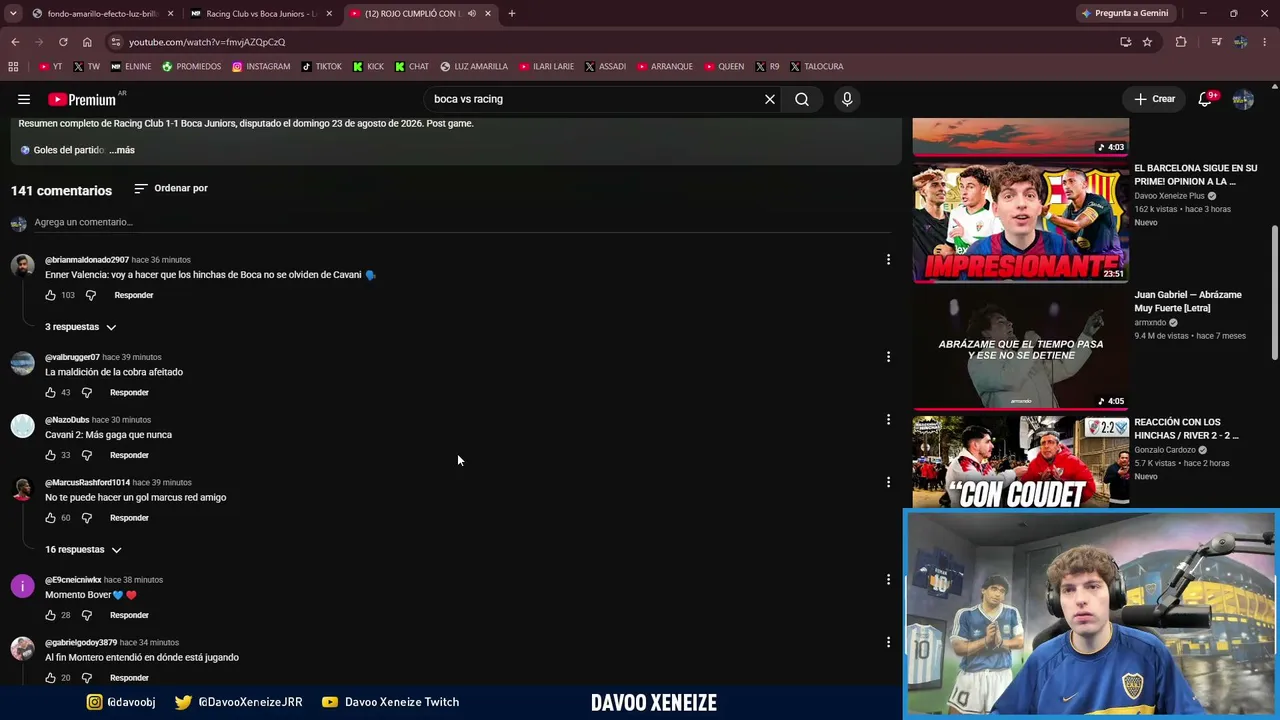The width and height of the screenshot is (1280, 720).
Task: Expand '3 respuestas' replies
Action: [x=80, y=327]
